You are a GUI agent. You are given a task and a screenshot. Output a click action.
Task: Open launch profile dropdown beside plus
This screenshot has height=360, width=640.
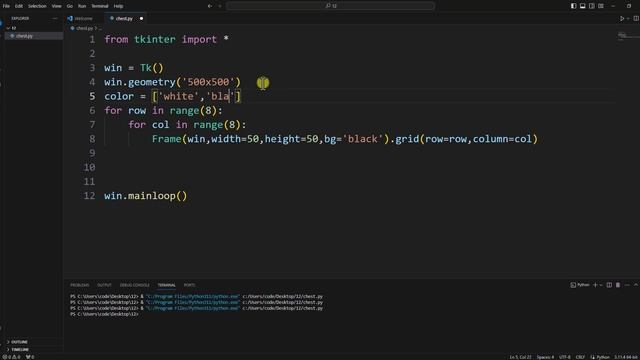pyautogui.click(x=601, y=285)
